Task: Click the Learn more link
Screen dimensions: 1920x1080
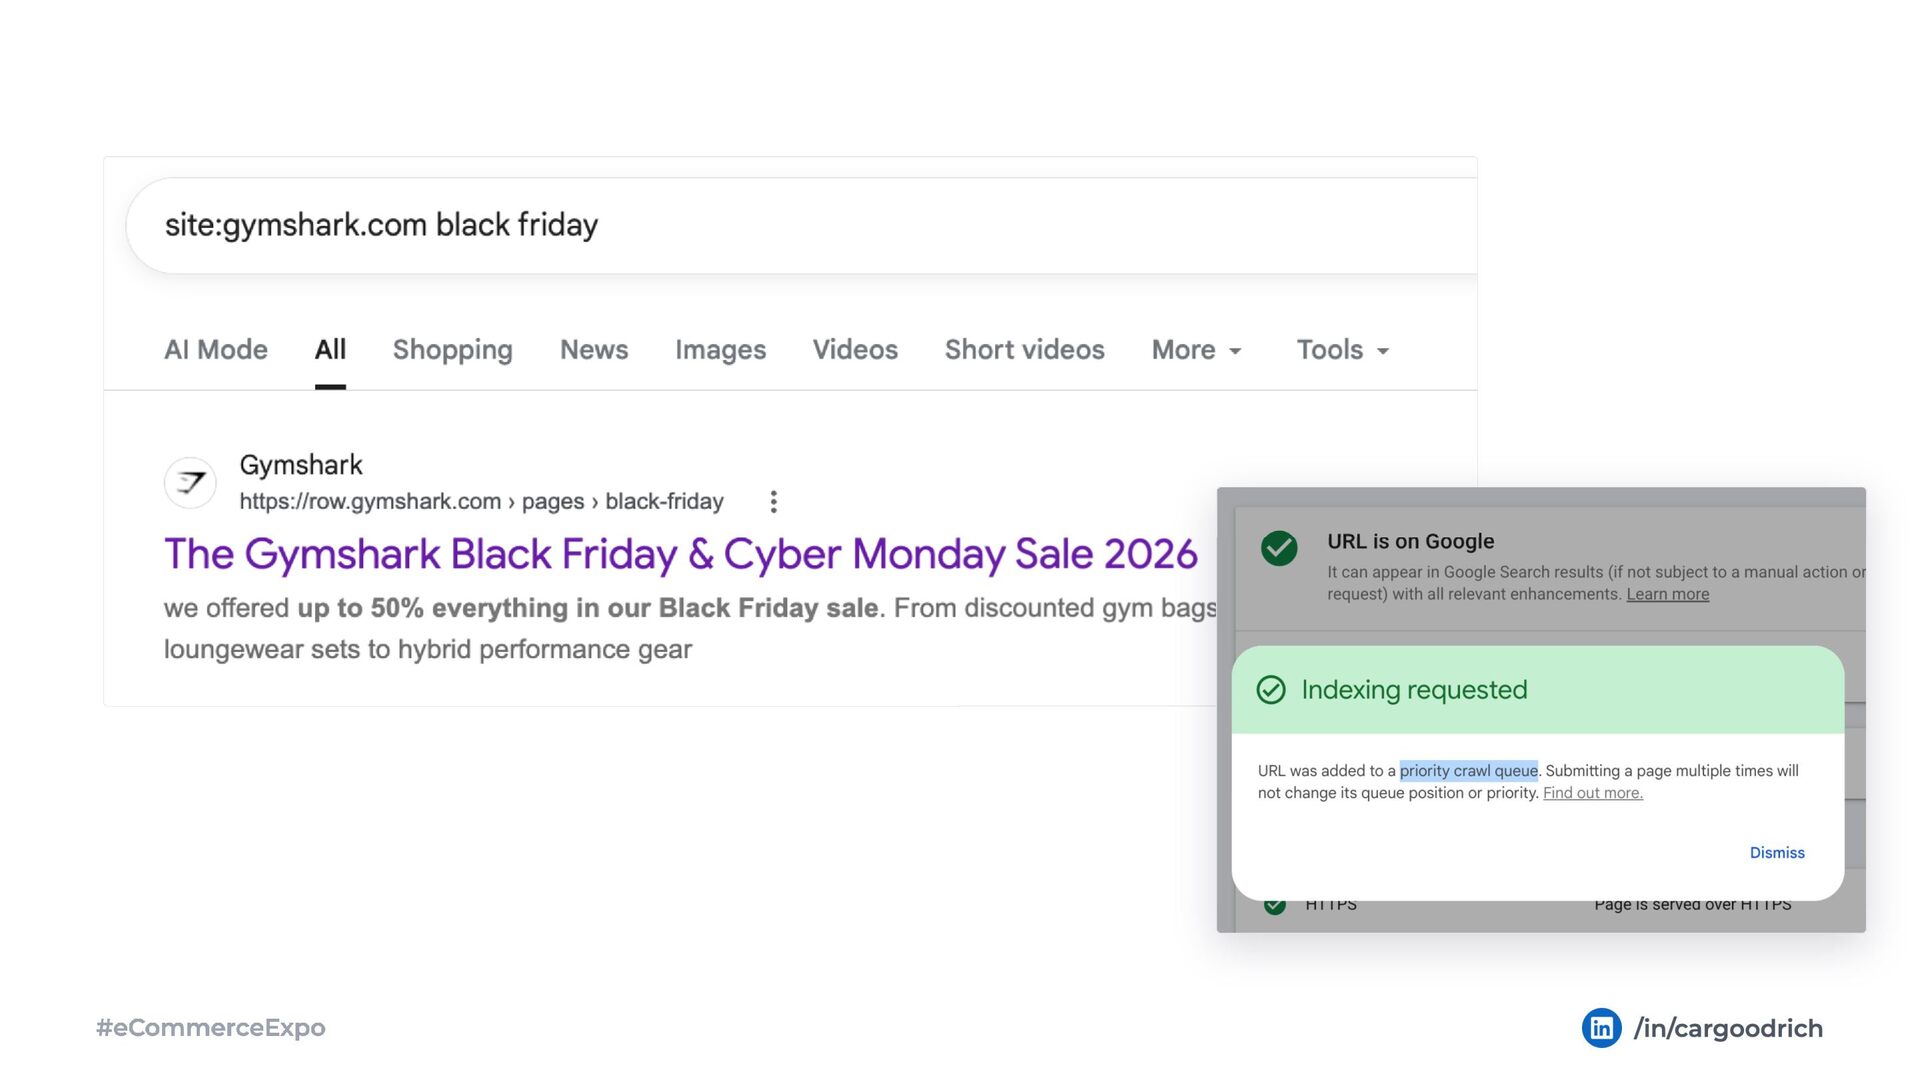Action: 1668,594
